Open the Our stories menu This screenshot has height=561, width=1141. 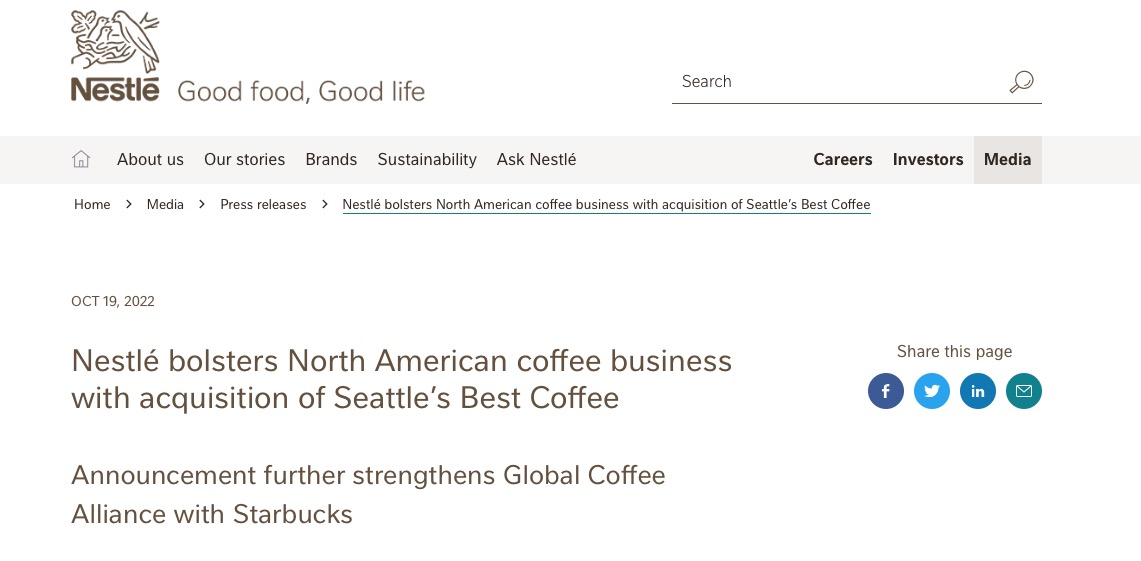pos(244,159)
